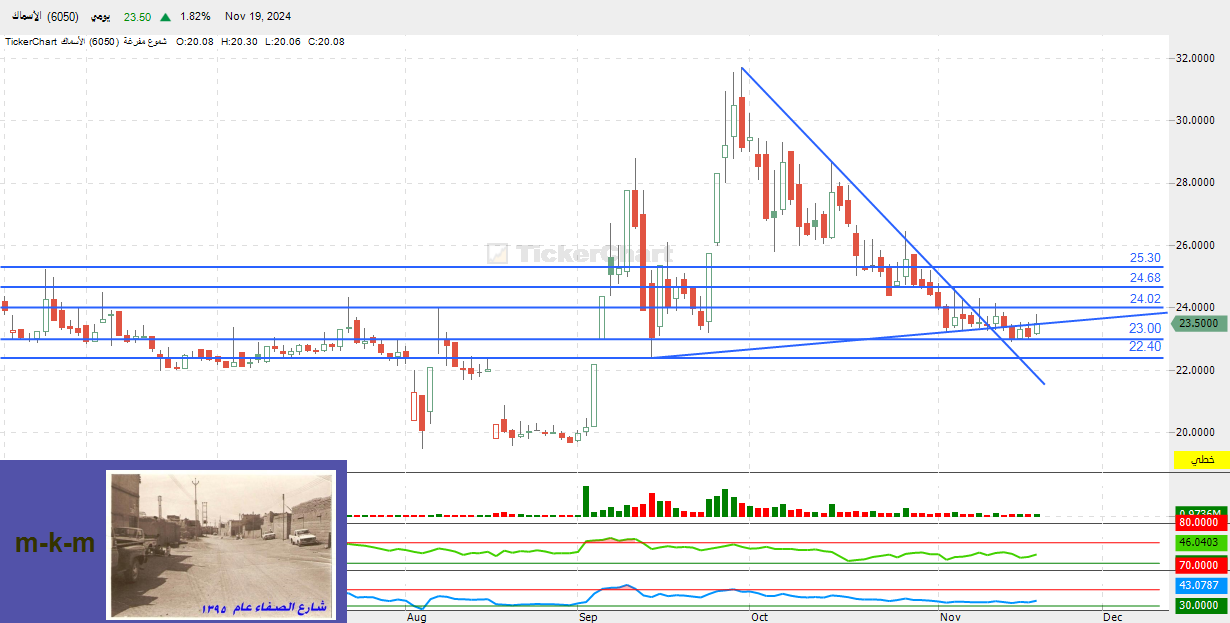1230x623 pixels.
Task: Click the Dec label on time axis
Action: click(1113, 617)
